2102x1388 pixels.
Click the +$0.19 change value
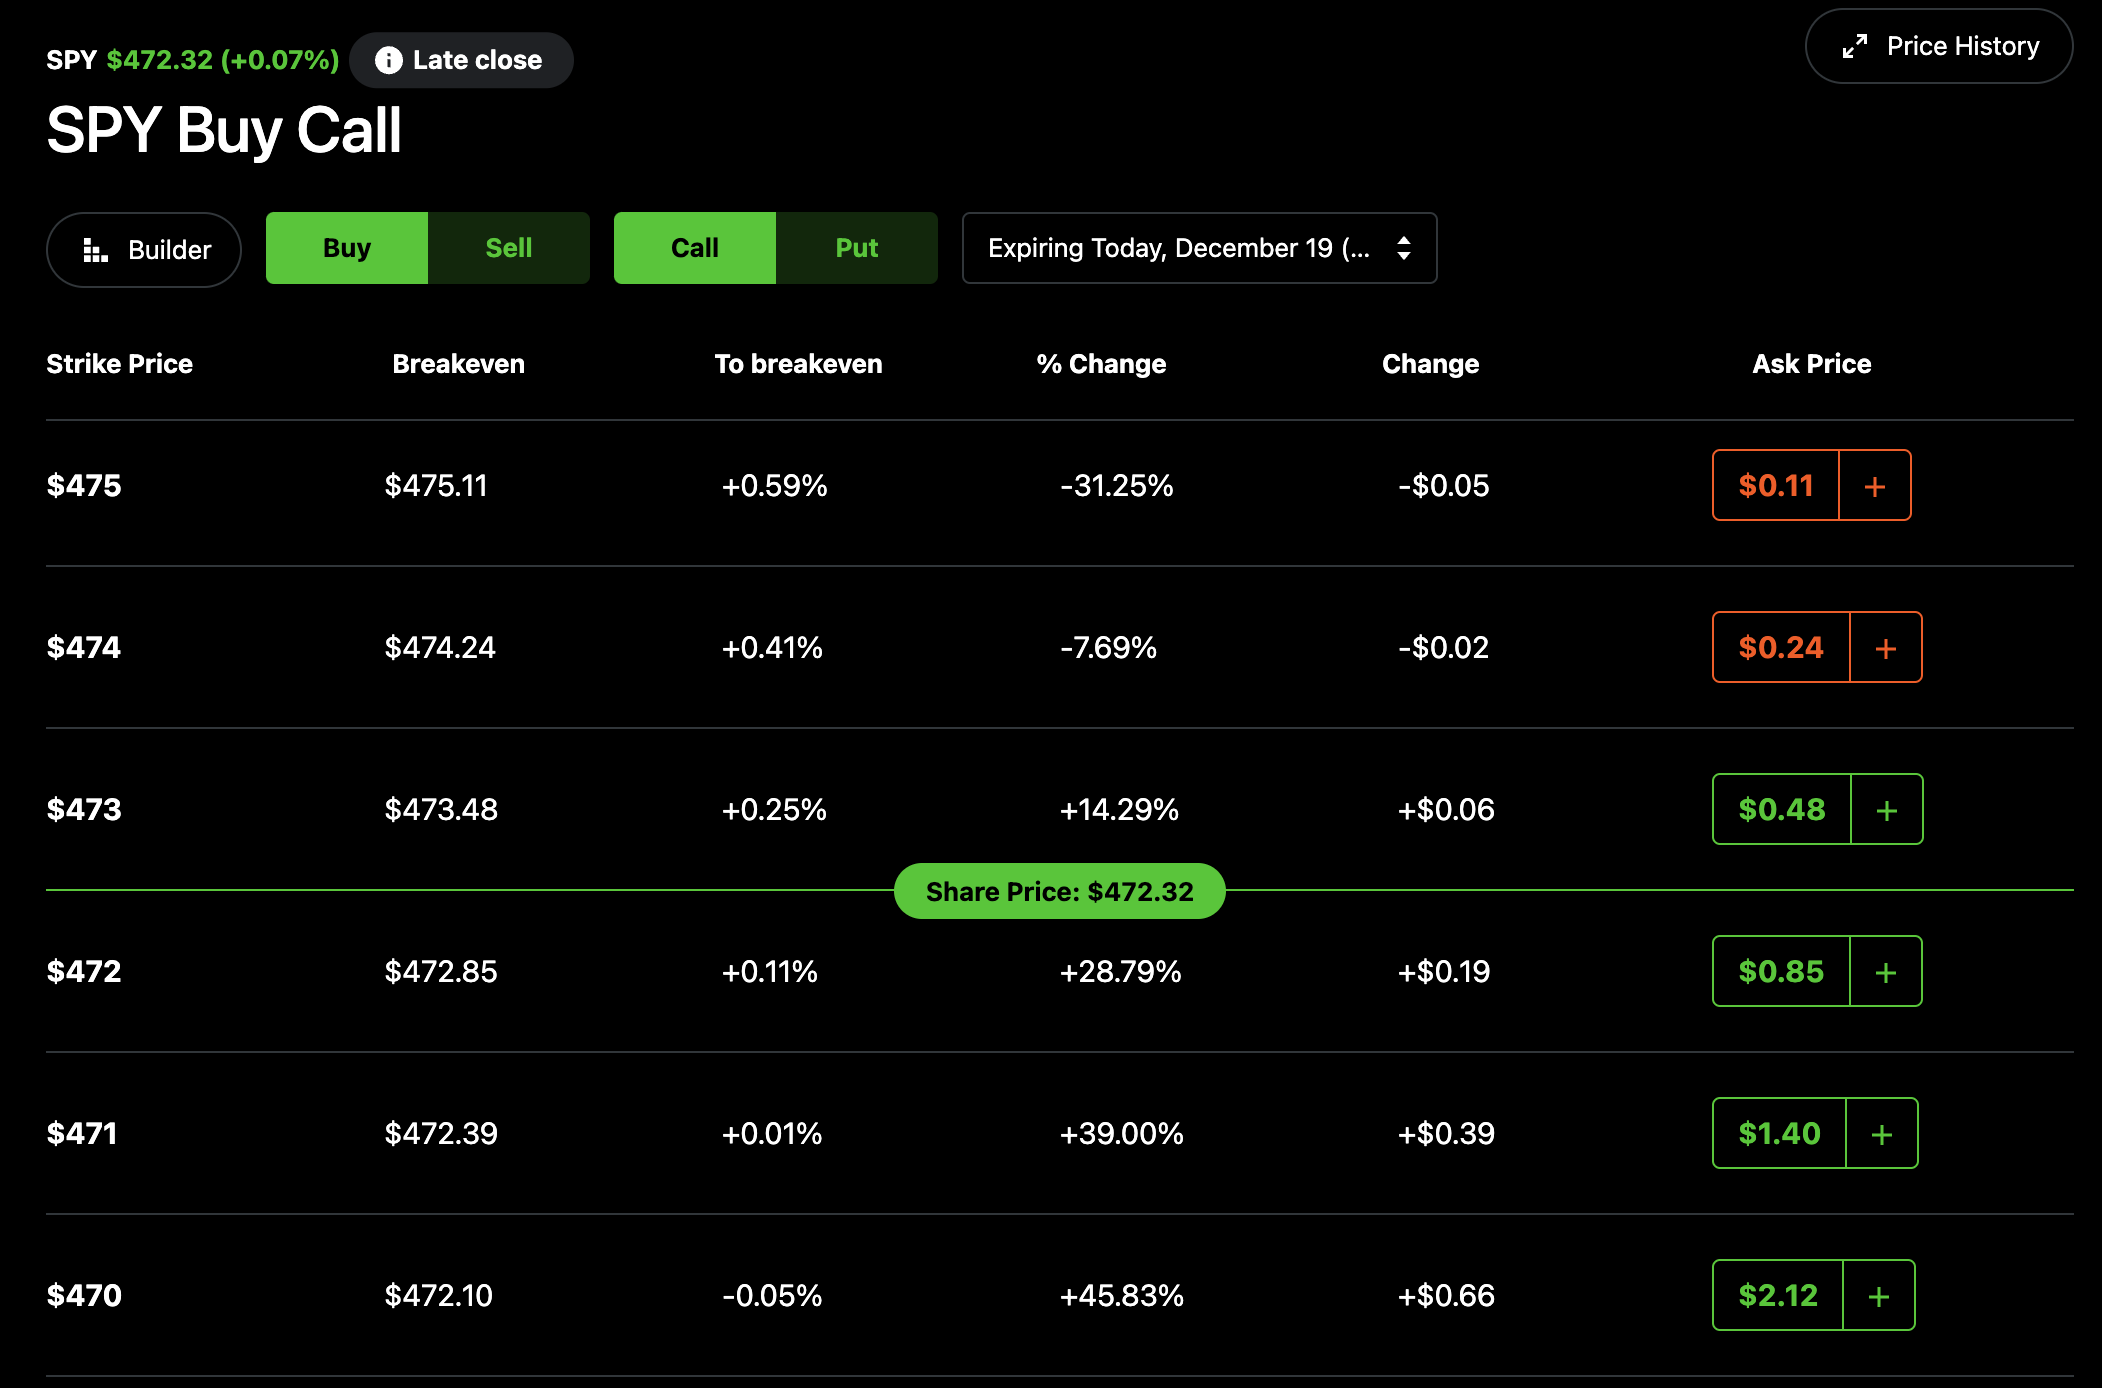pyautogui.click(x=1444, y=972)
